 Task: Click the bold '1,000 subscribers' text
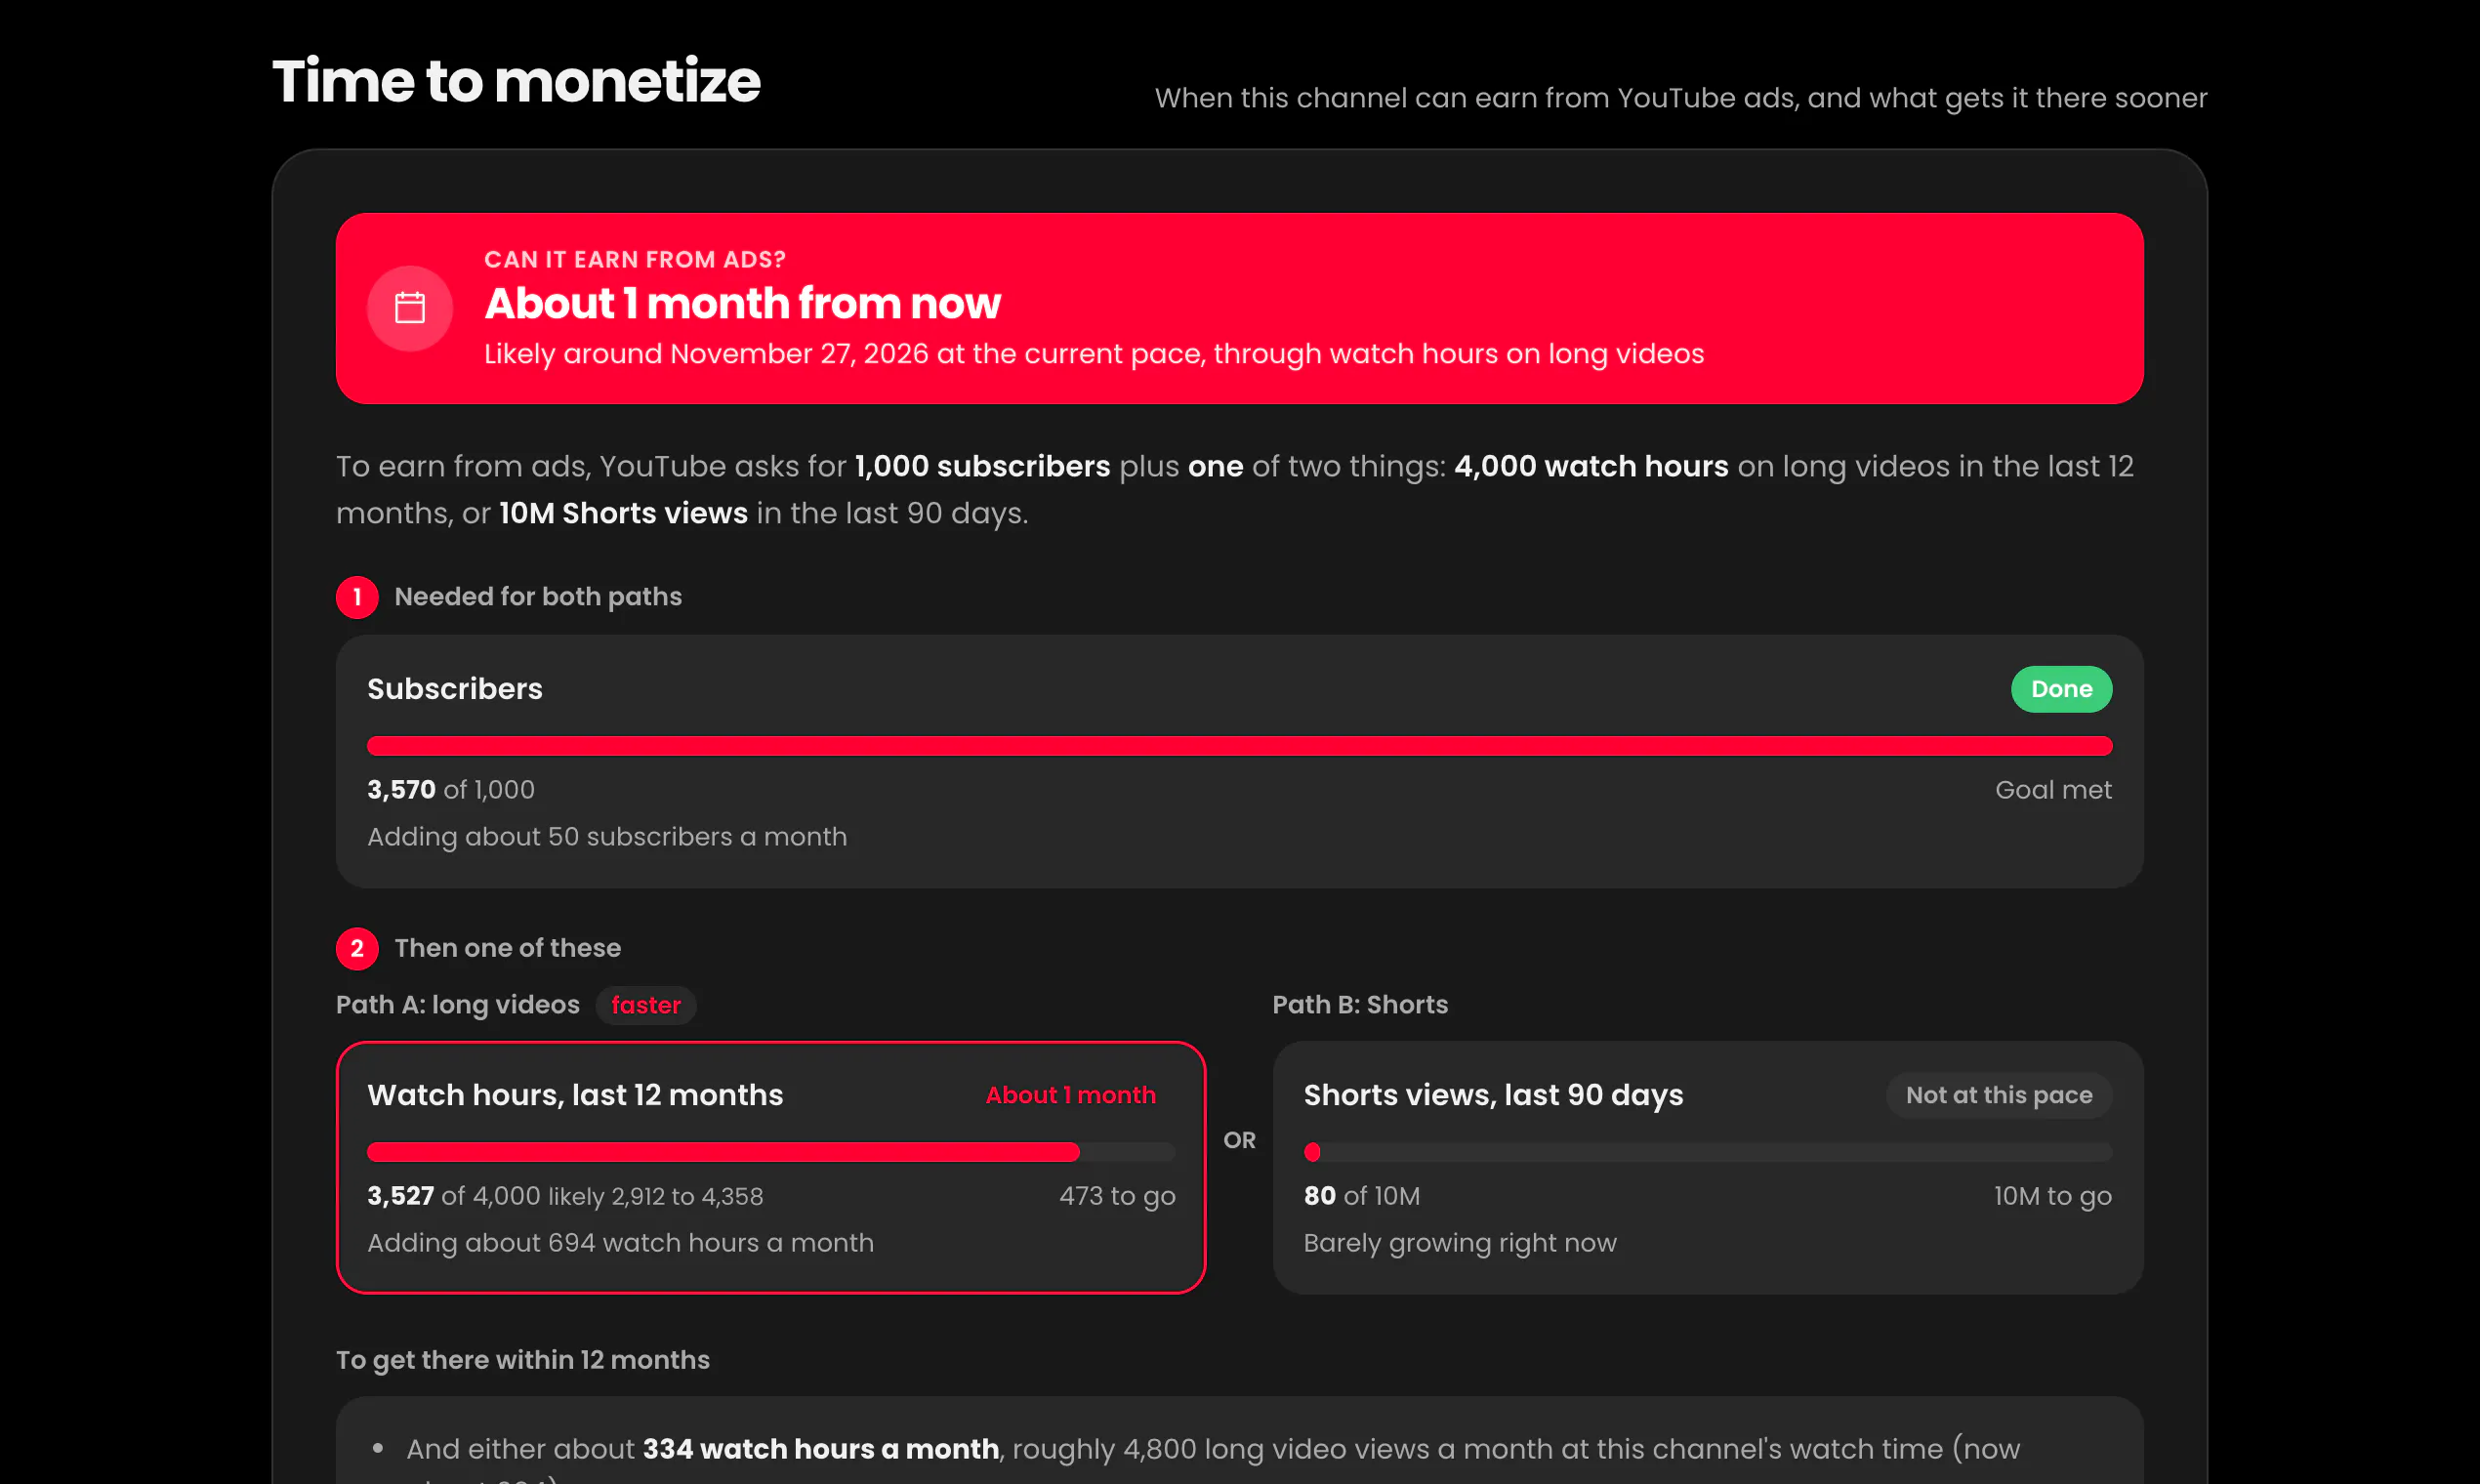(982, 466)
